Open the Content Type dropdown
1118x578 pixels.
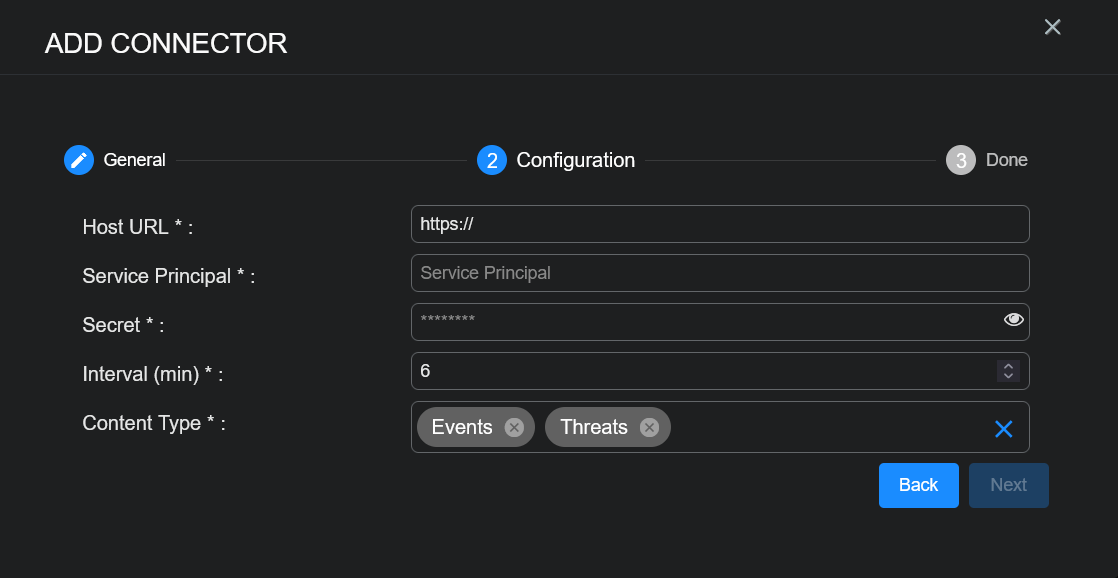coord(830,427)
